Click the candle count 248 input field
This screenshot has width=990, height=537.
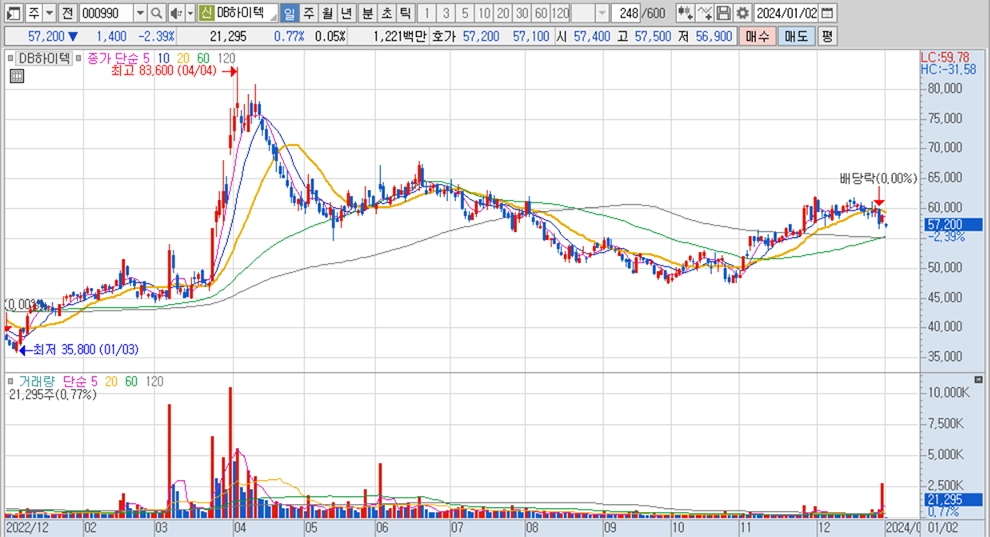[626, 13]
